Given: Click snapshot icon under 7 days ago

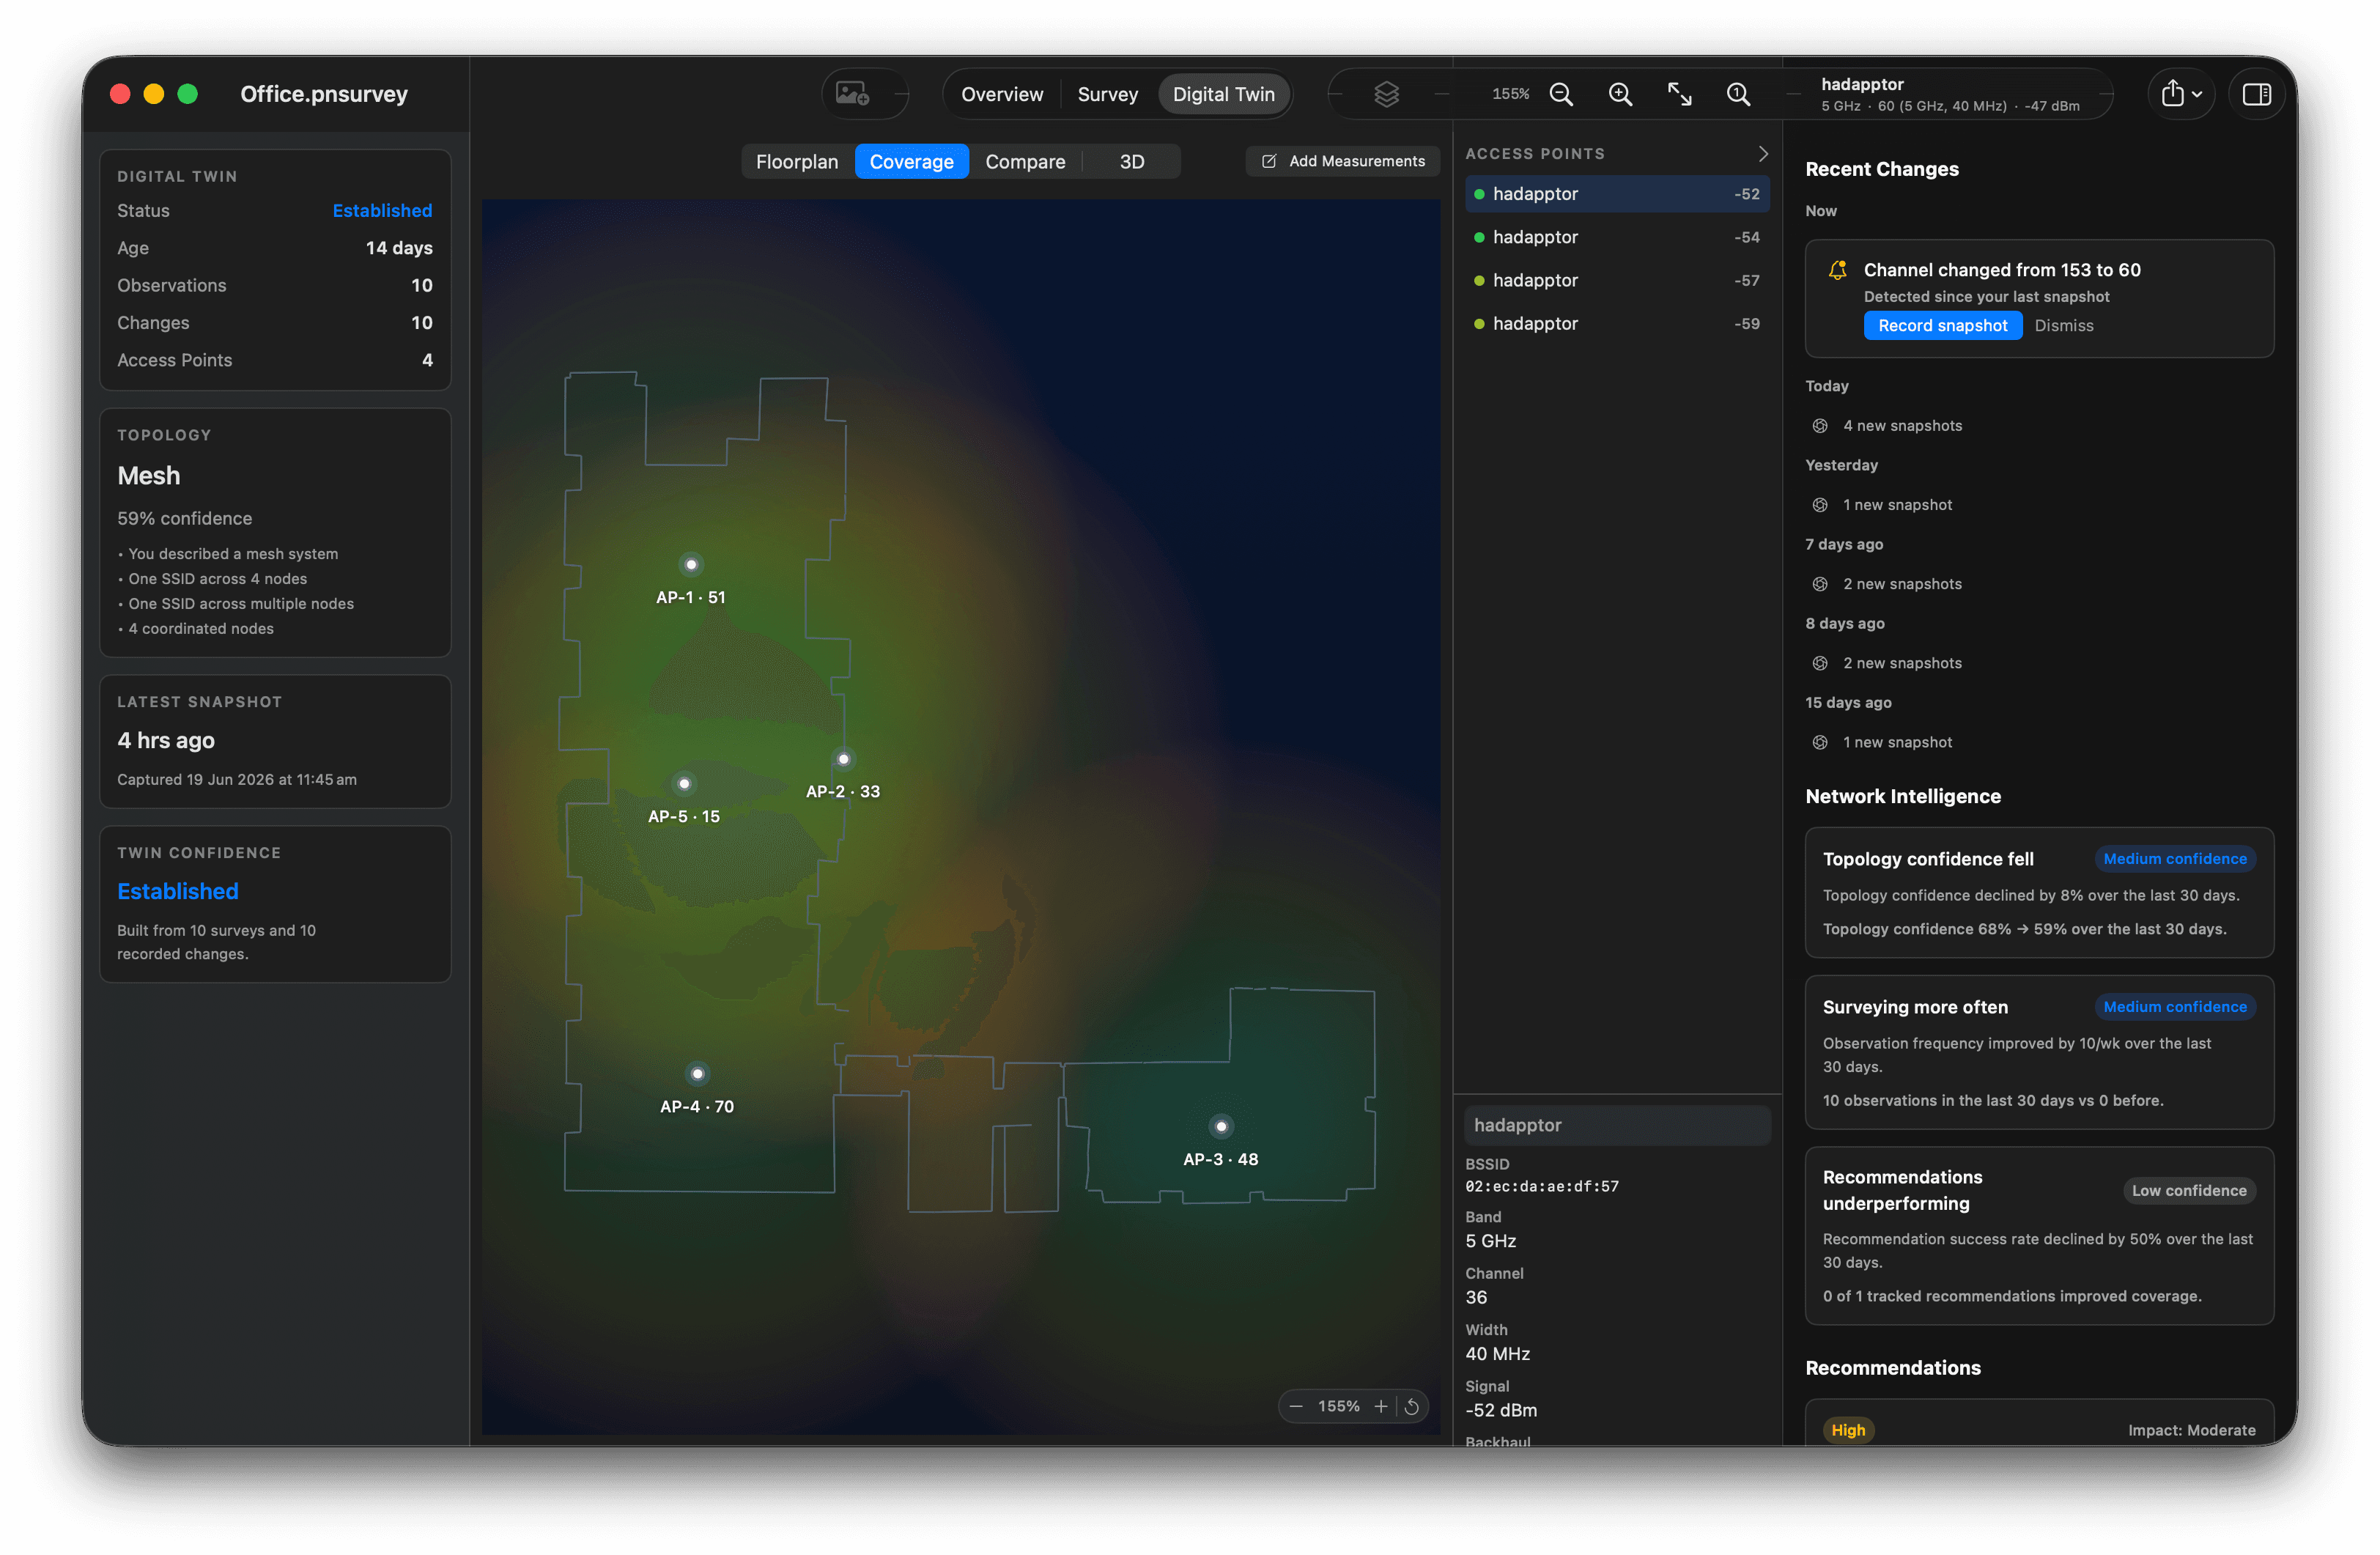Looking at the screenshot, I should 1820,584.
